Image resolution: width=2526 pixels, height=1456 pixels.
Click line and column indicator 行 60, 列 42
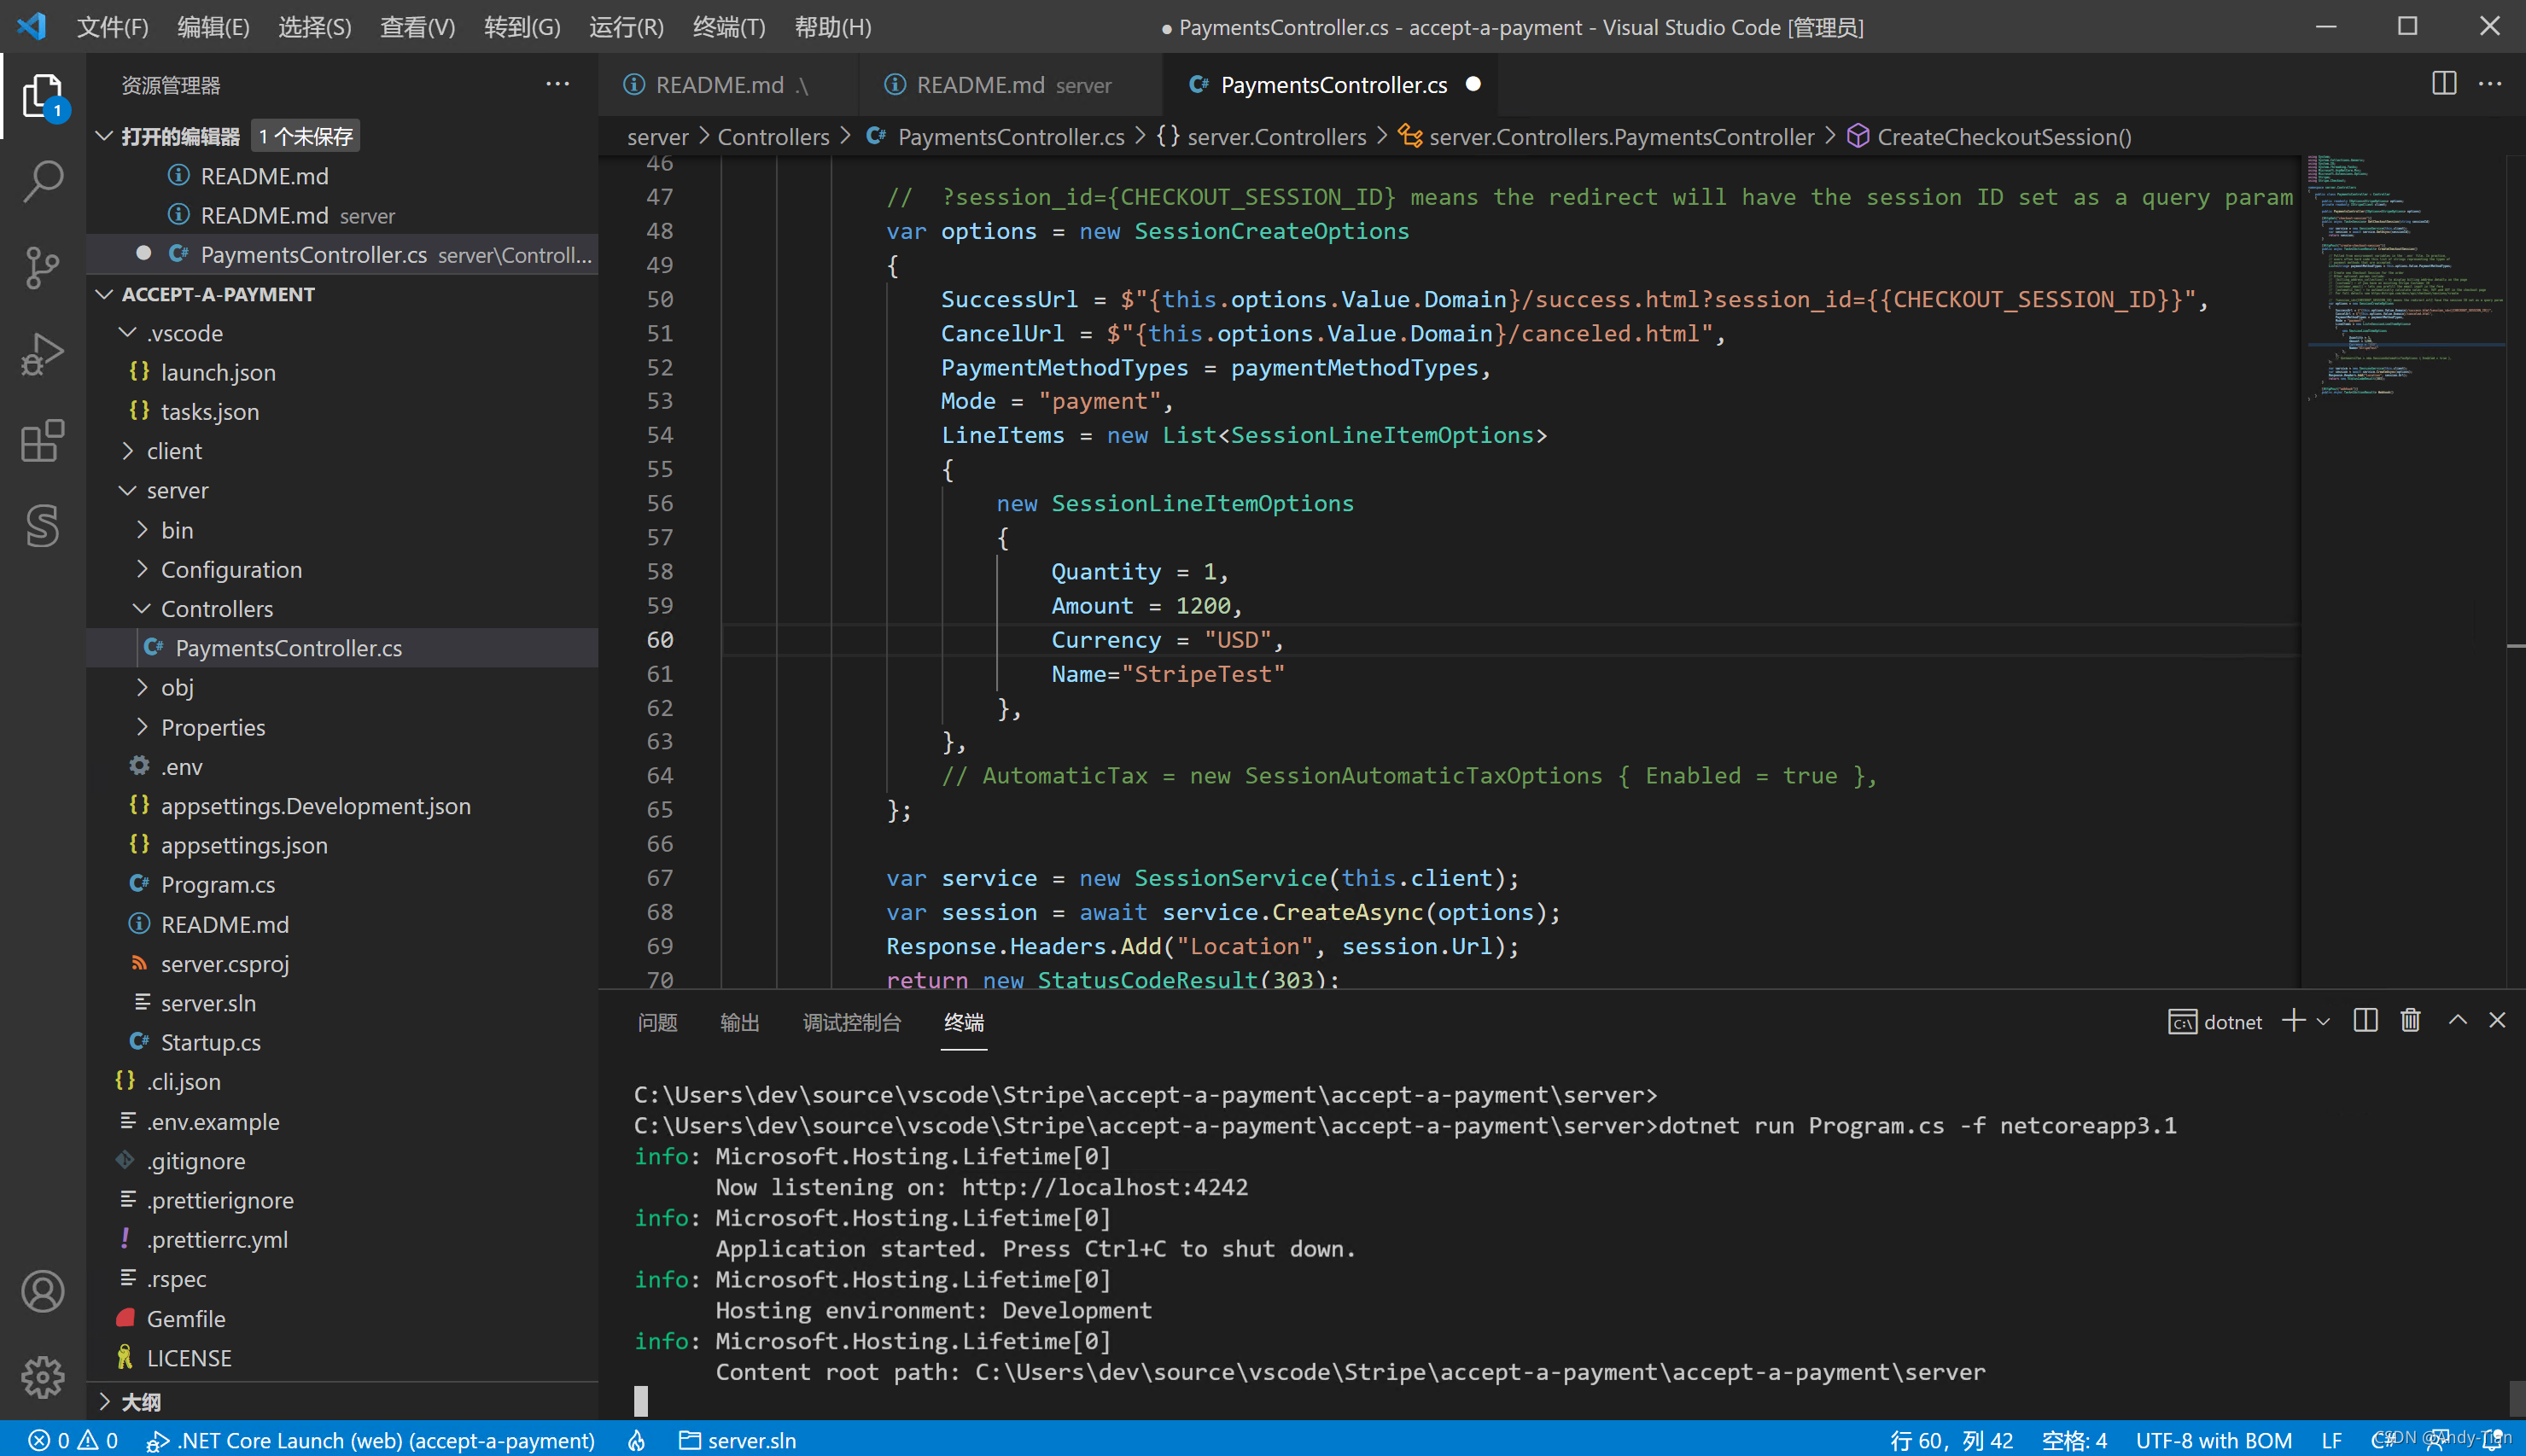click(1951, 1440)
